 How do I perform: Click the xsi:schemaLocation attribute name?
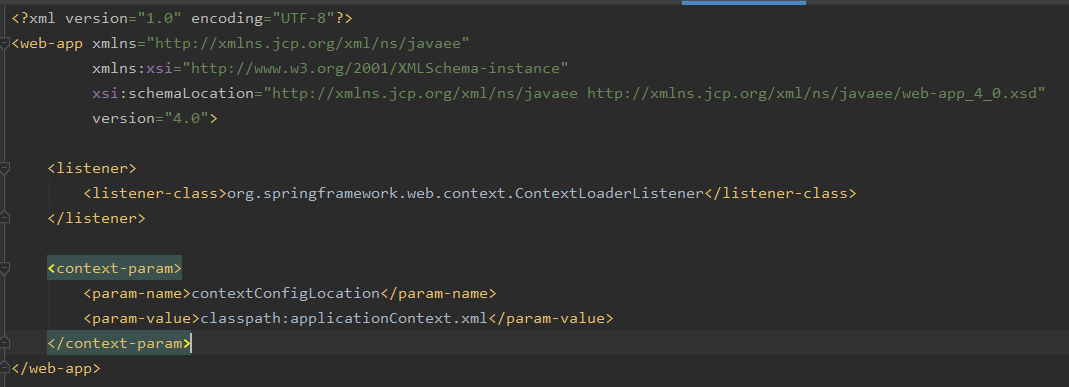click(173, 93)
